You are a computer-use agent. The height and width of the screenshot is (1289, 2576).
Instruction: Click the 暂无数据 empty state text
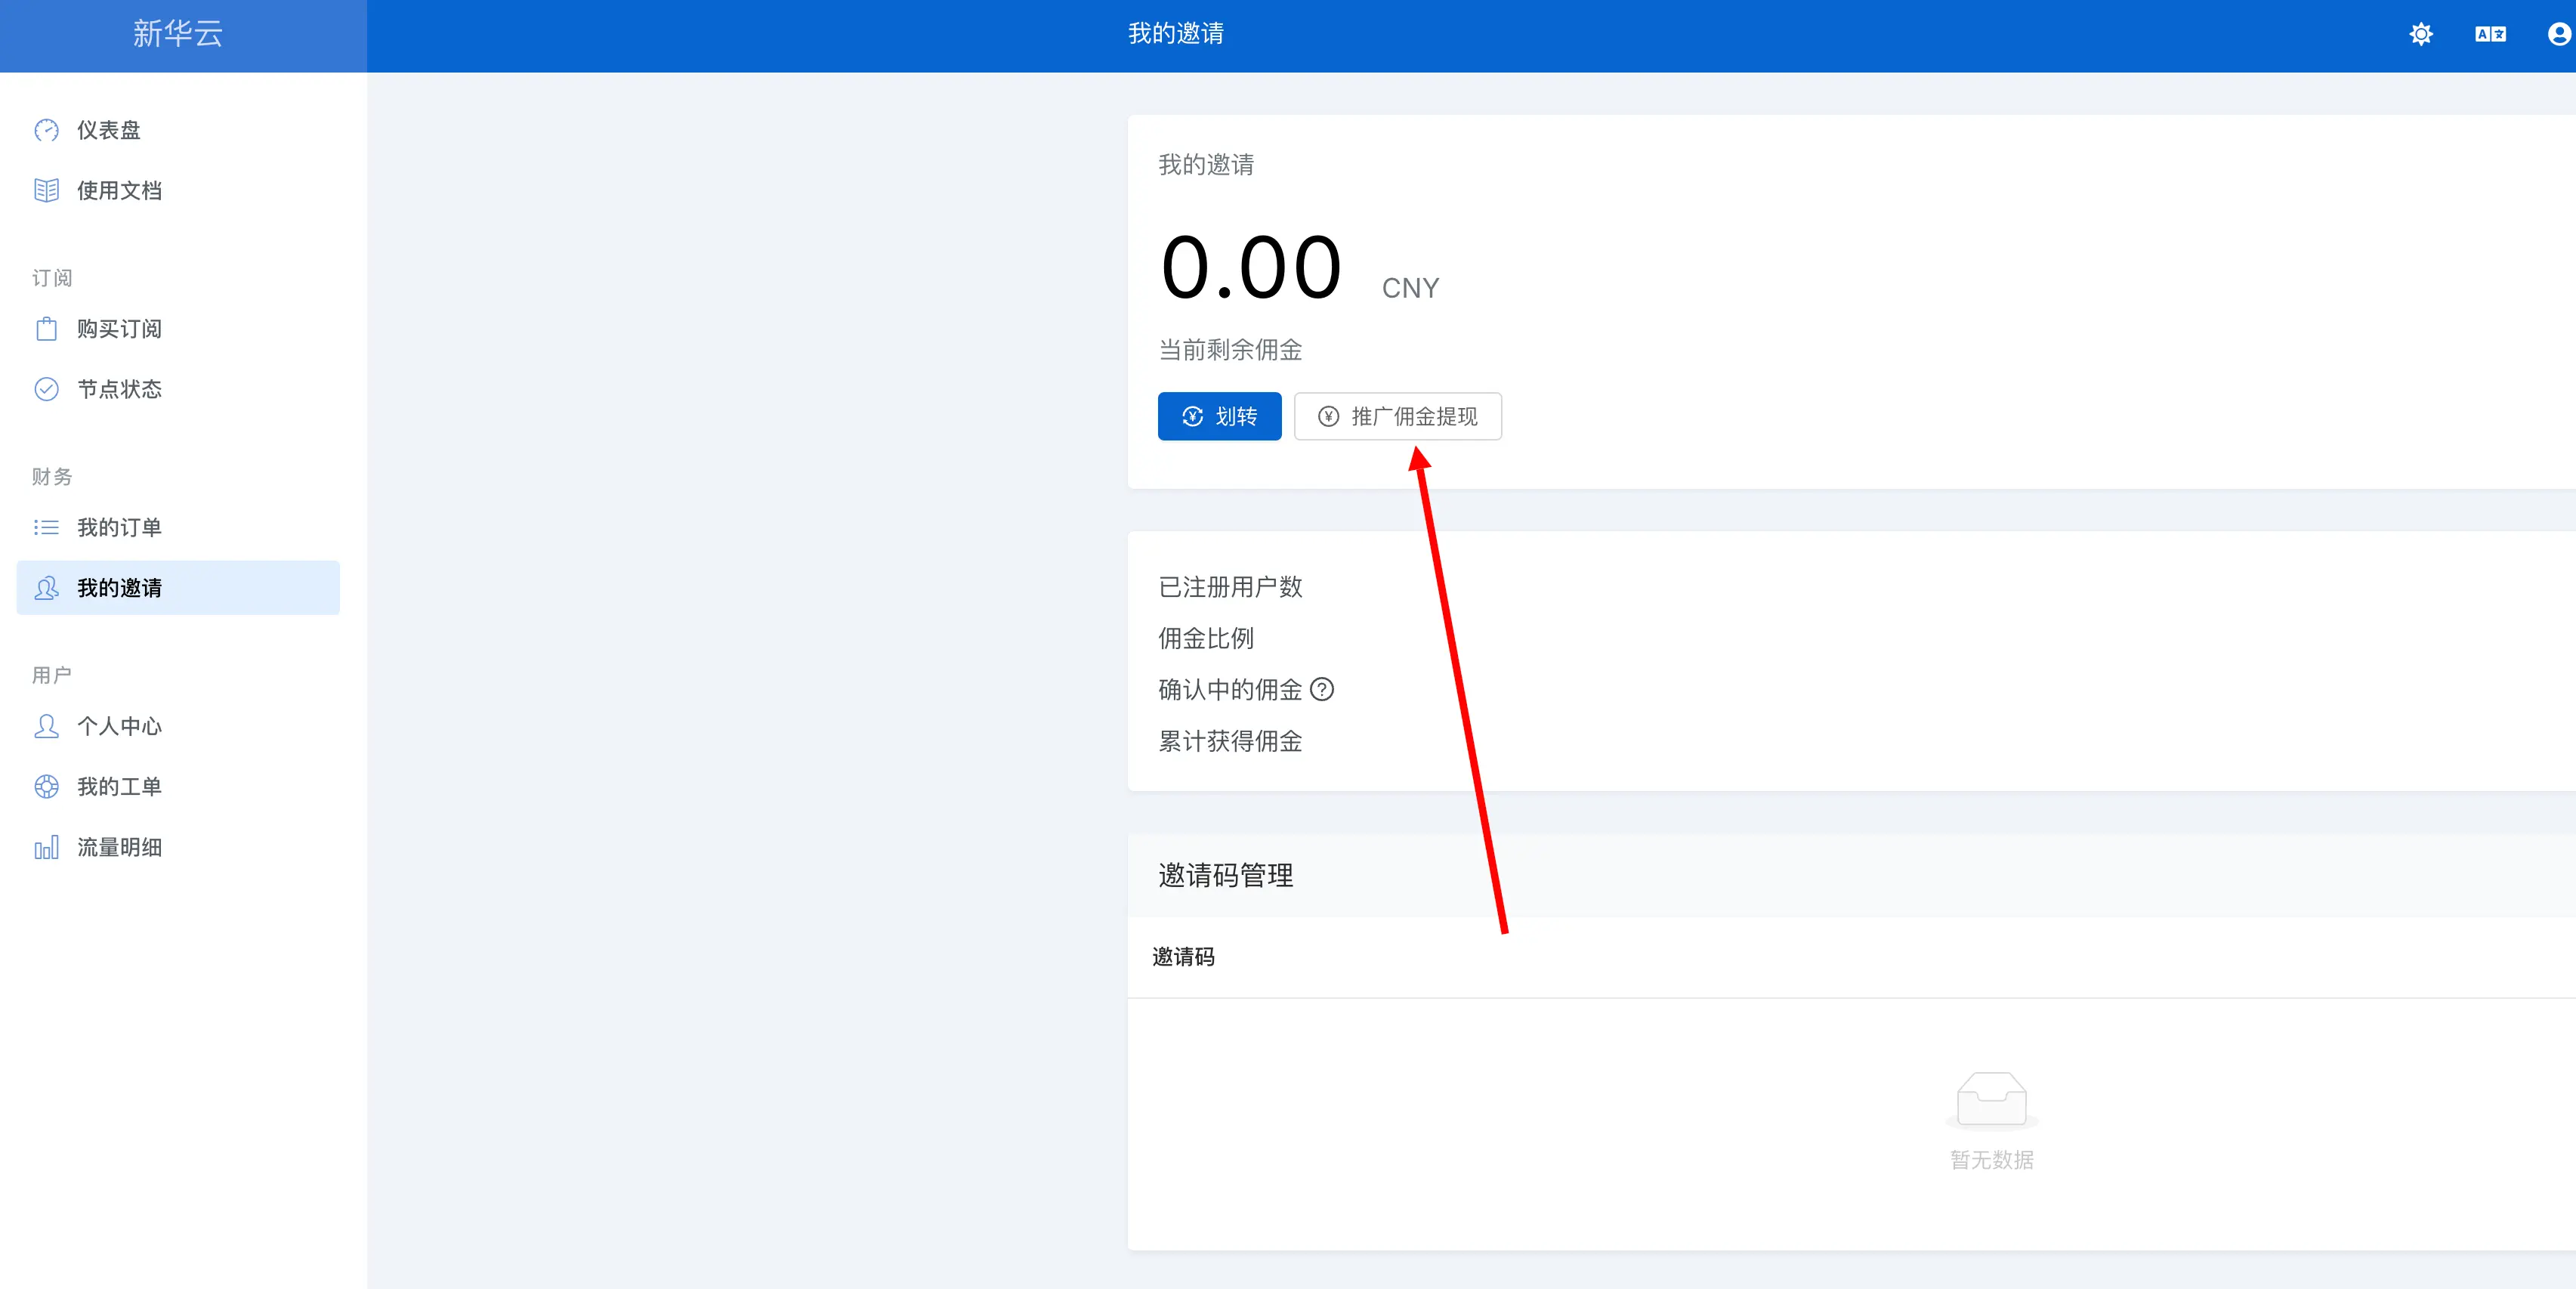point(1991,1160)
